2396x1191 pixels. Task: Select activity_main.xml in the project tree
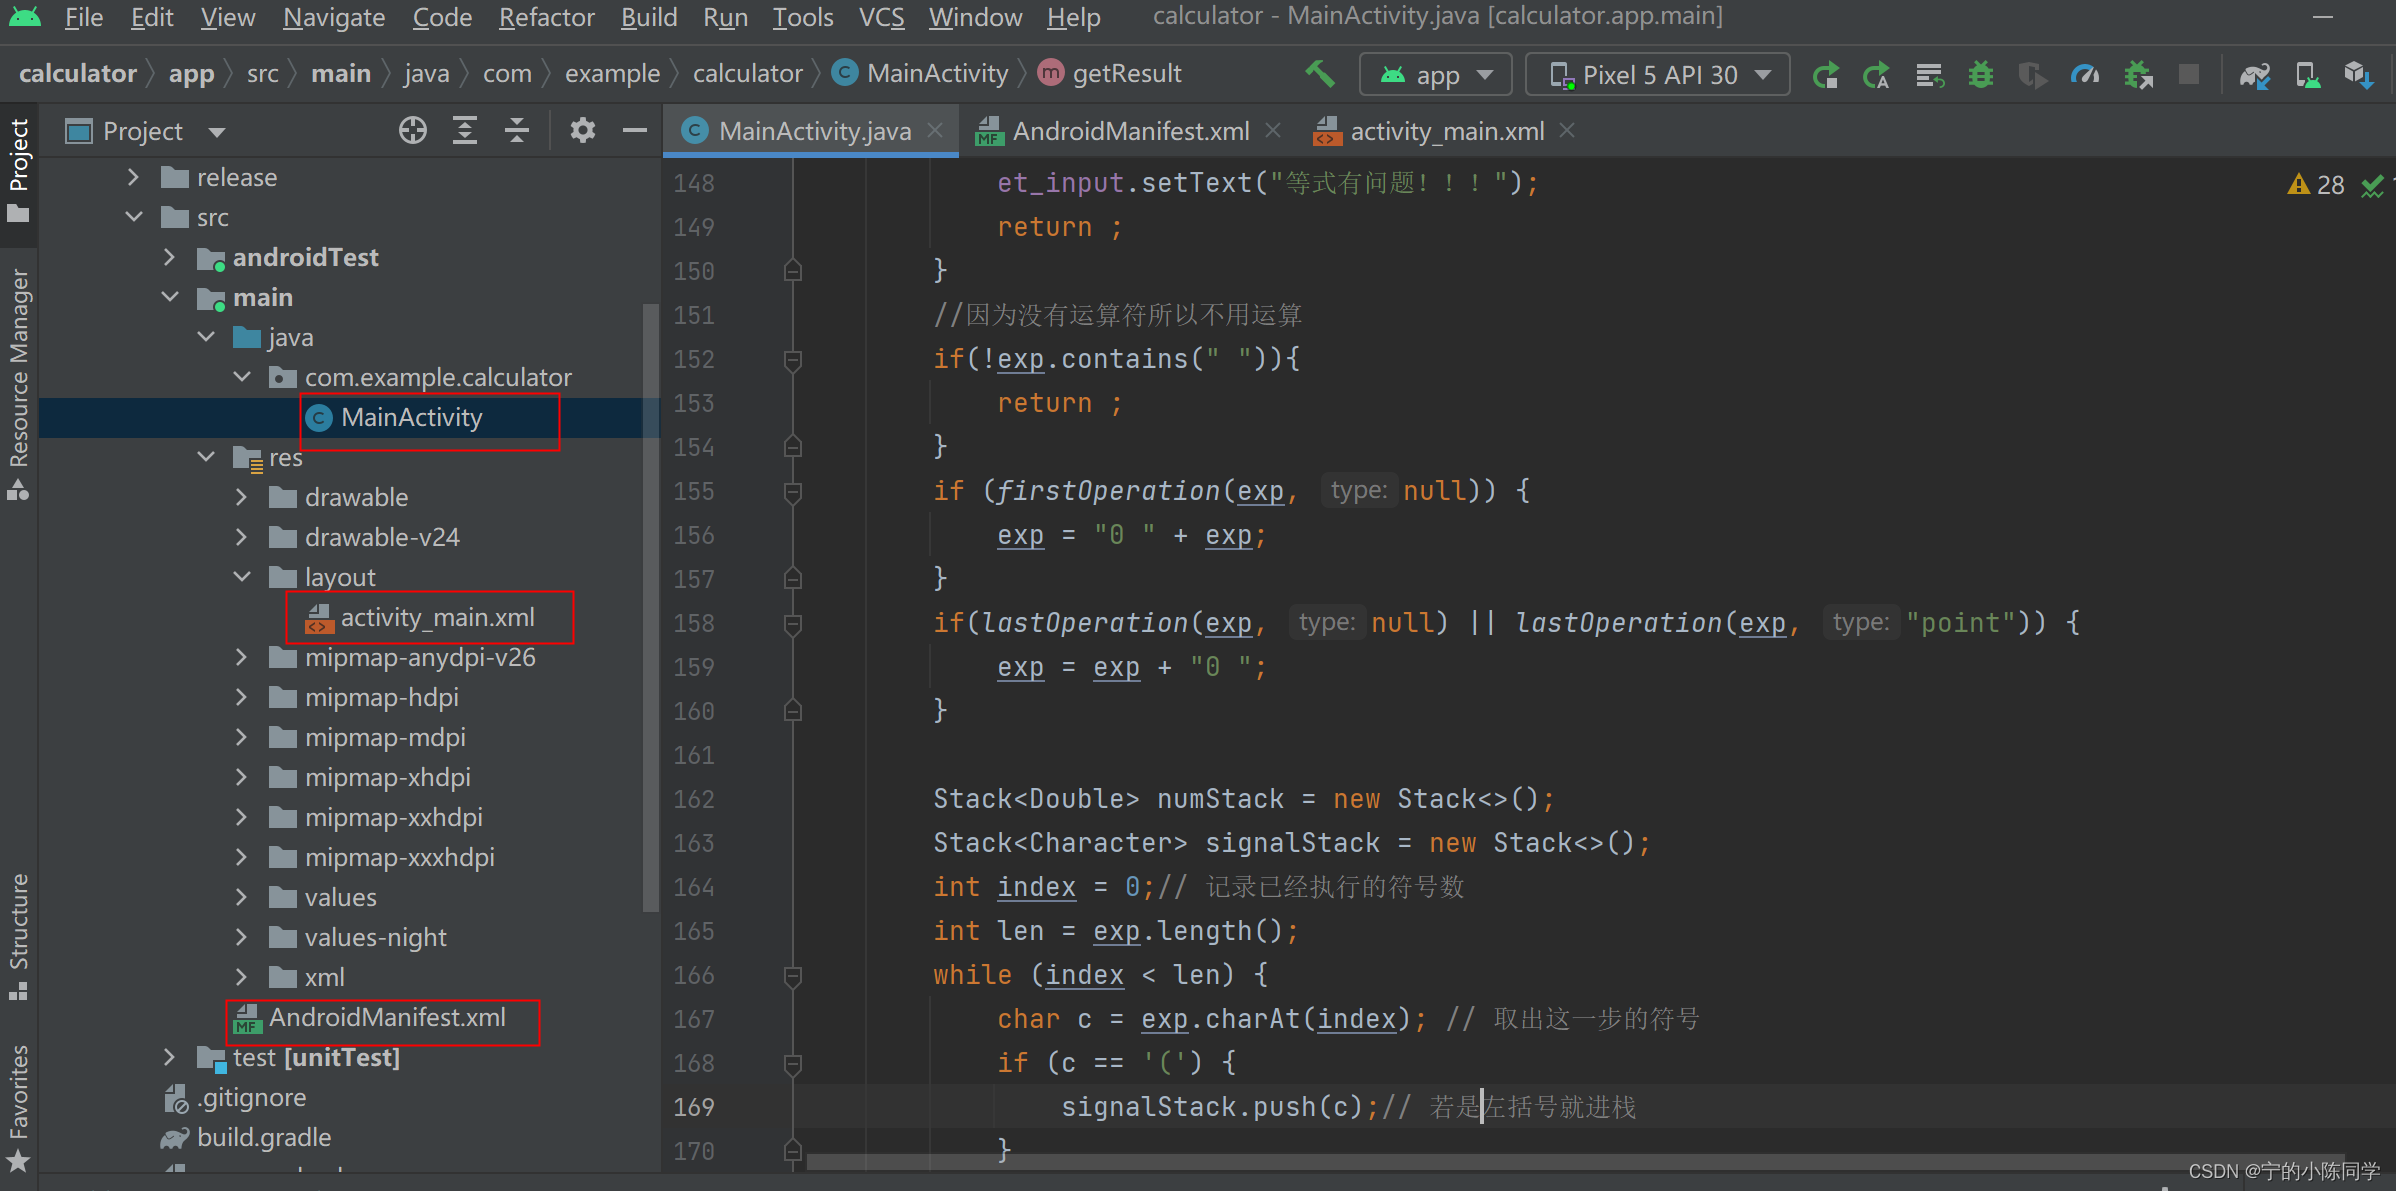[437, 617]
